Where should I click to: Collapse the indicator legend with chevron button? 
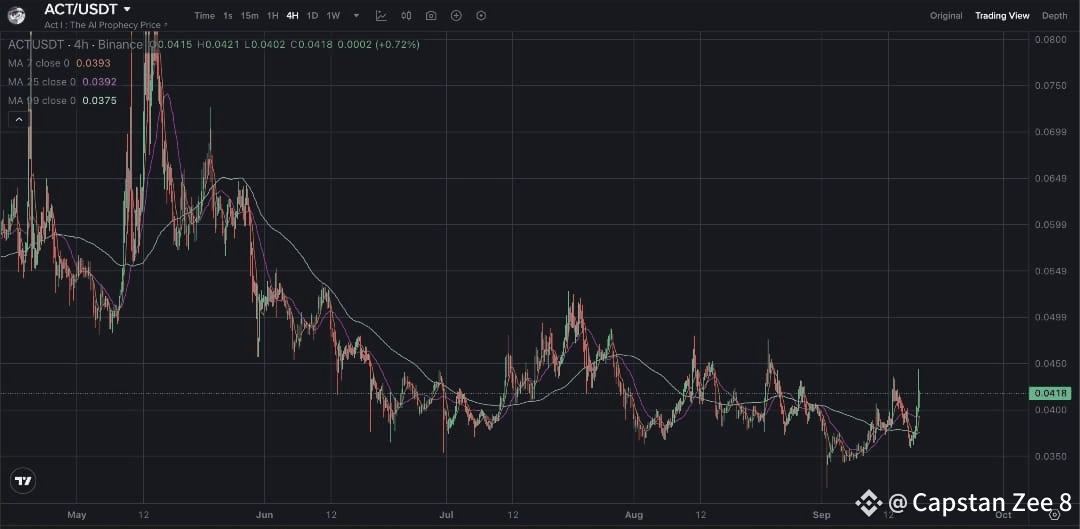(19, 119)
